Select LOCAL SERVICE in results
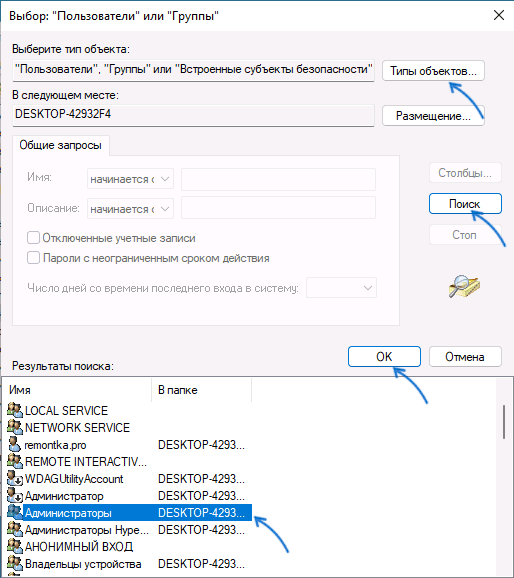 click(x=66, y=410)
